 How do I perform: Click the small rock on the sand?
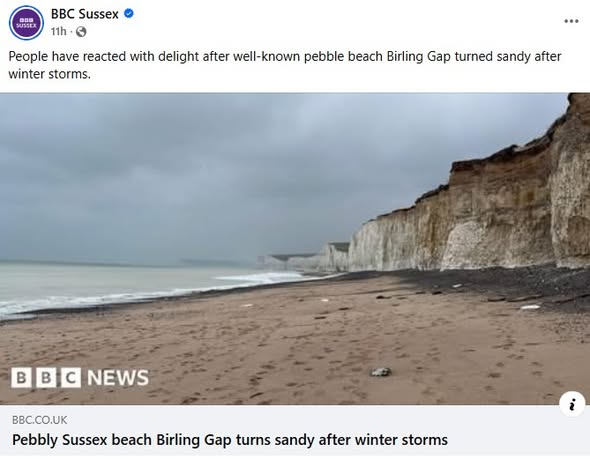tap(381, 372)
